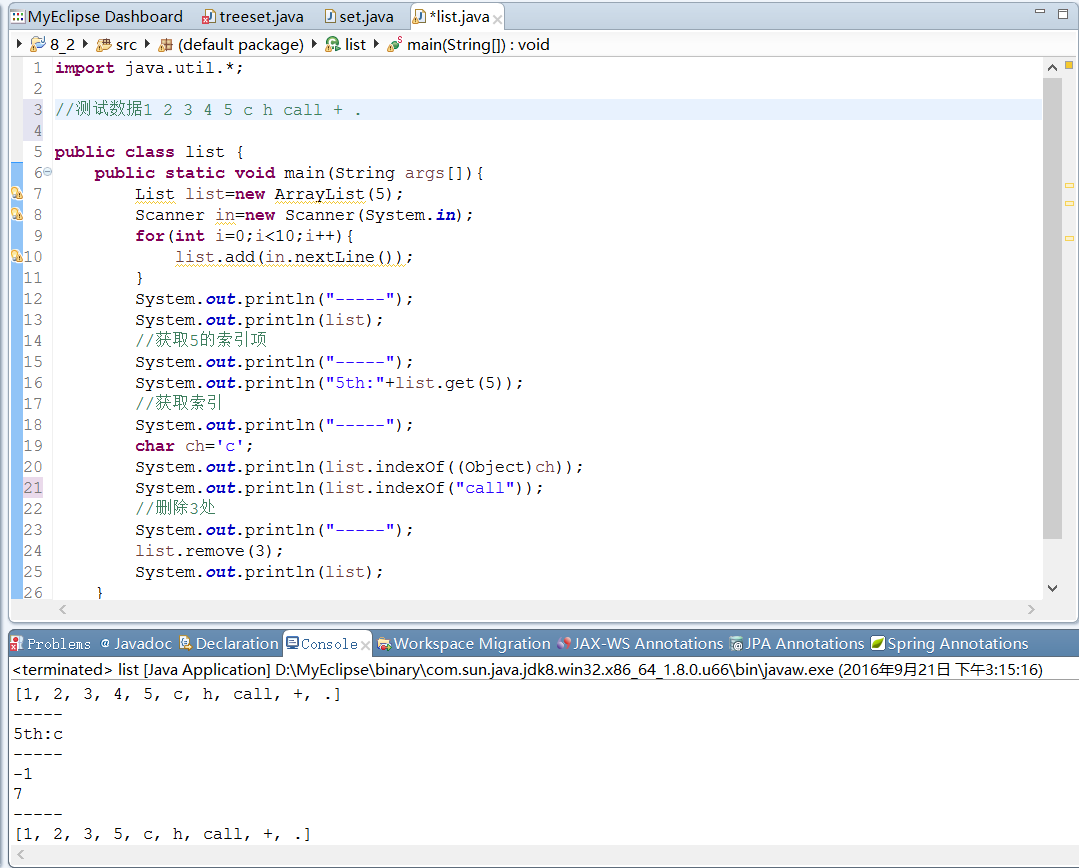Jump to line 7 warning in overview ruler
The height and width of the screenshot is (868, 1079).
(x=1069, y=185)
